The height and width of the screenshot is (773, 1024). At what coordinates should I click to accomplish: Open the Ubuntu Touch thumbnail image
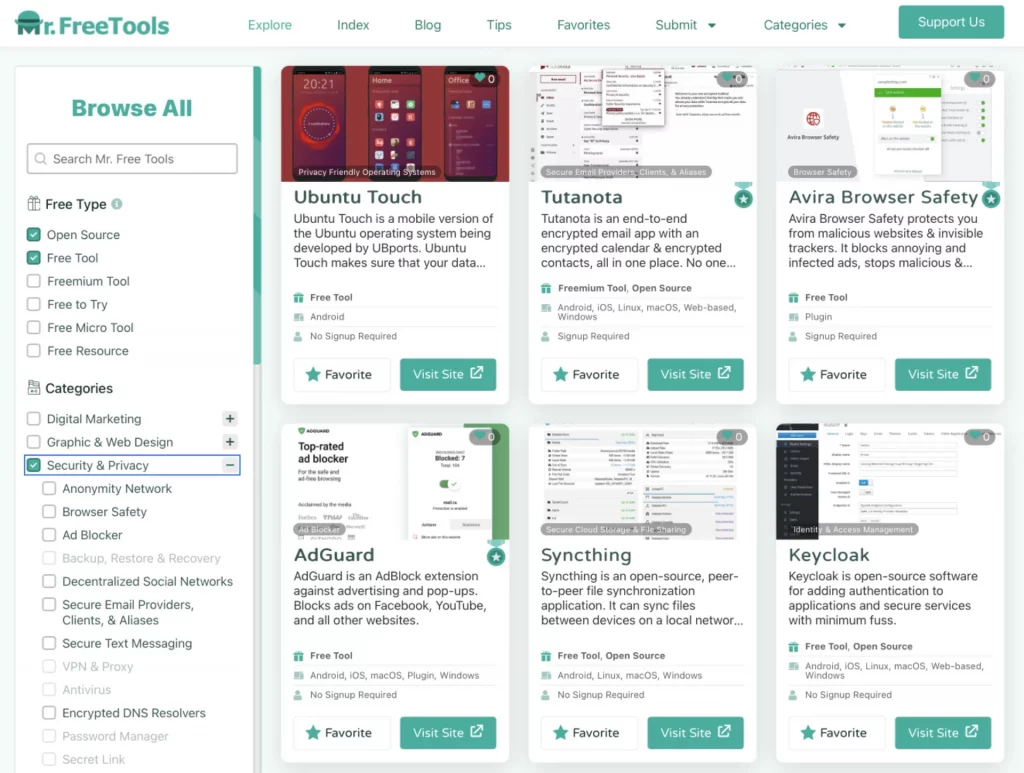coord(395,123)
